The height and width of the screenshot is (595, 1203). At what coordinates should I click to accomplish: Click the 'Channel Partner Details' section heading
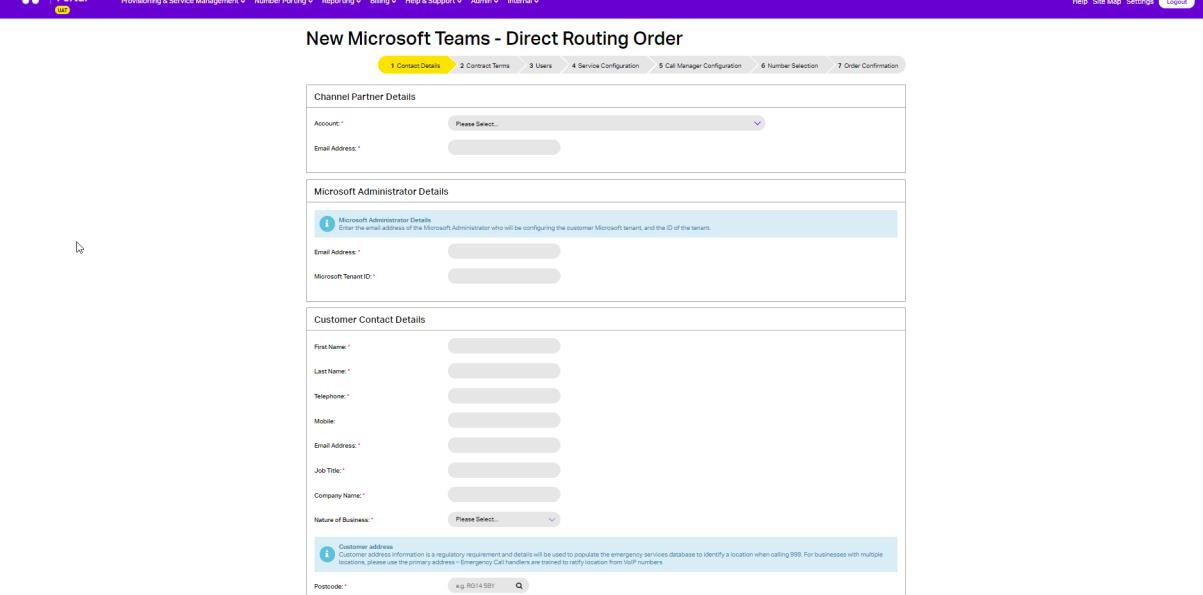365,97
